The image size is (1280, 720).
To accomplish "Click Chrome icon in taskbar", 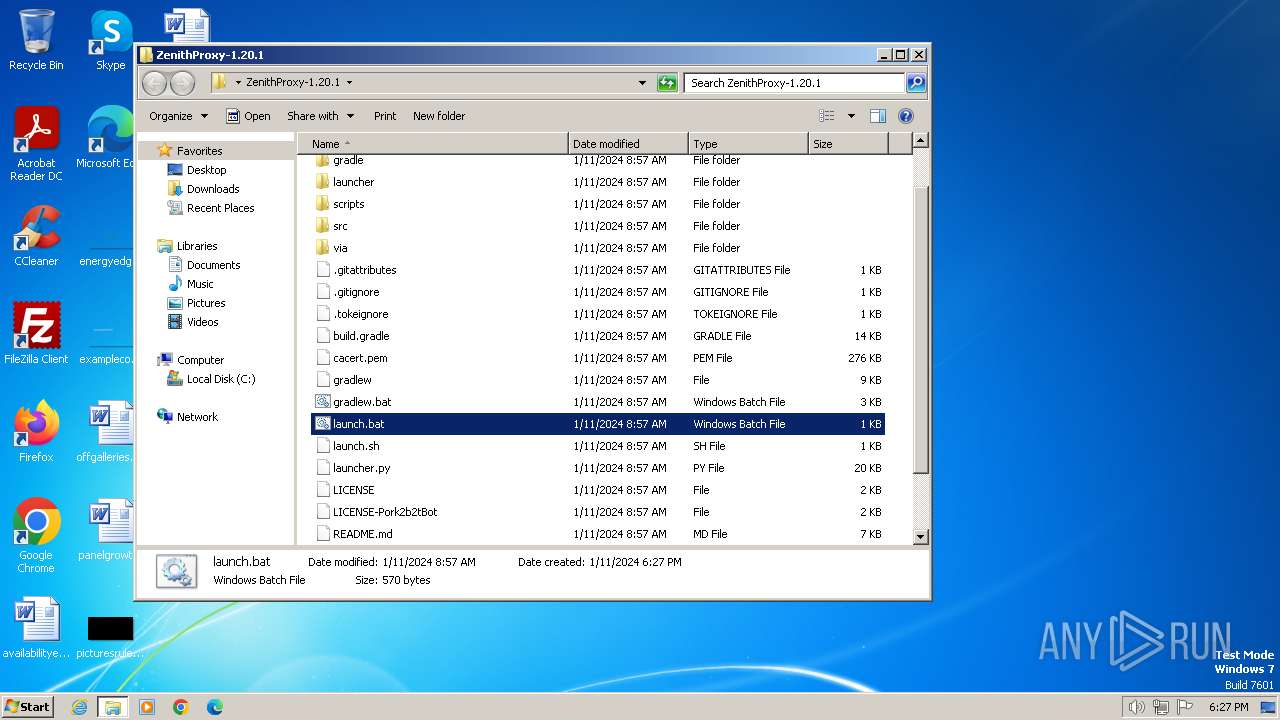I will [181, 707].
